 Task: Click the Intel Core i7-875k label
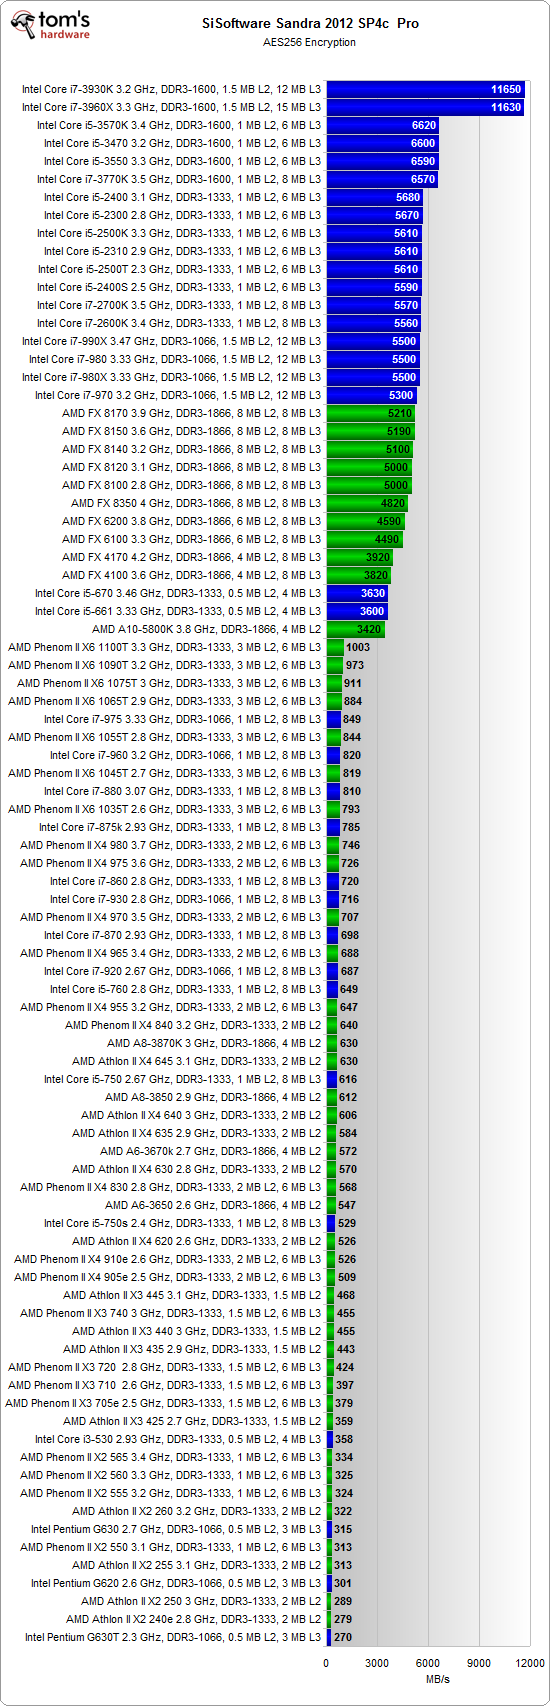point(180,827)
